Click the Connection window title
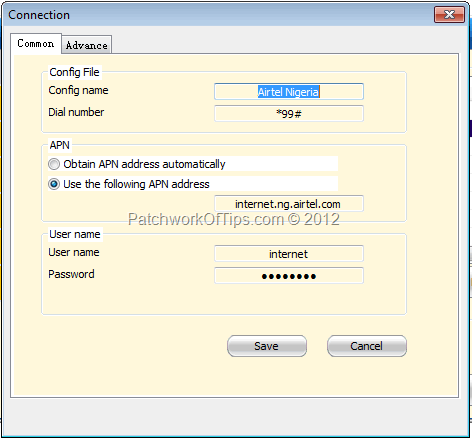This screenshot has height=440, width=472. [39, 15]
